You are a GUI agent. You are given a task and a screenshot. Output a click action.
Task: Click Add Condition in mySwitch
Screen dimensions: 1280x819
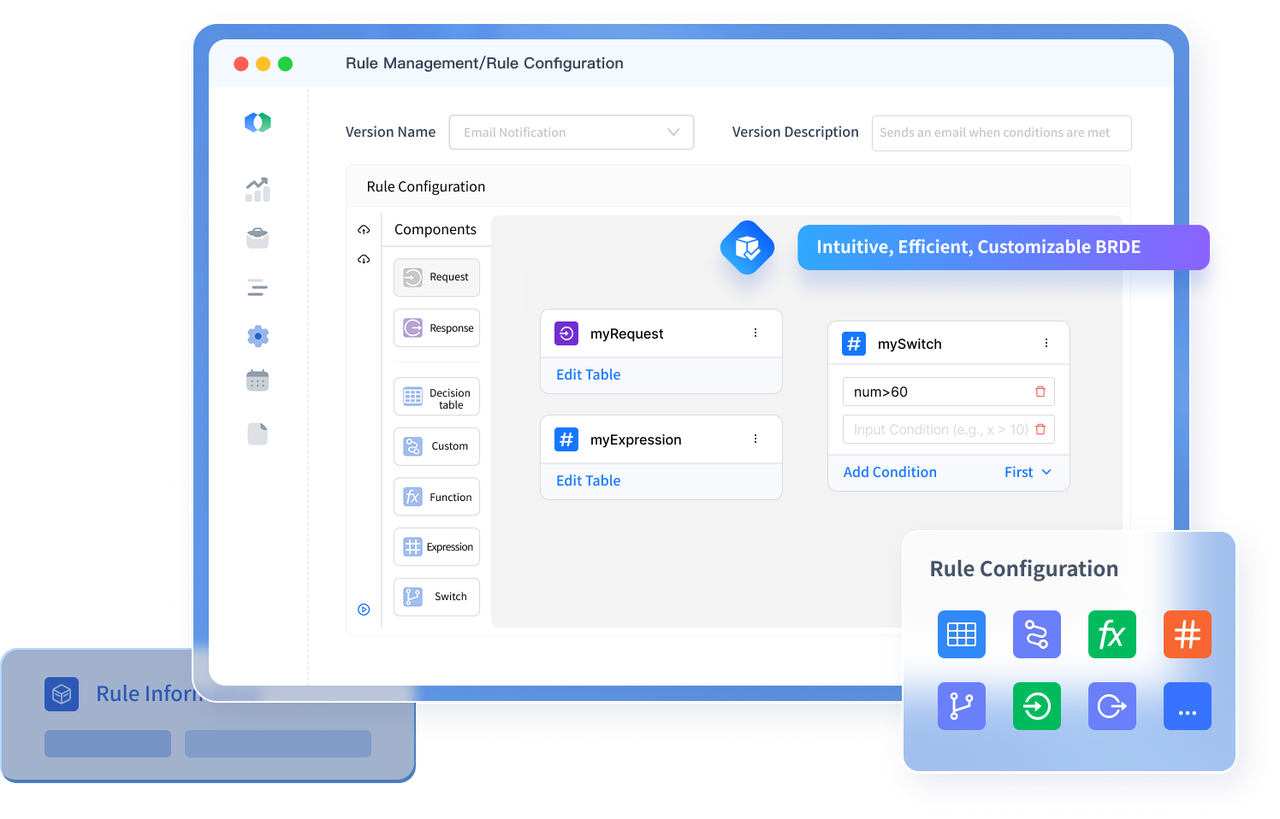889,472
